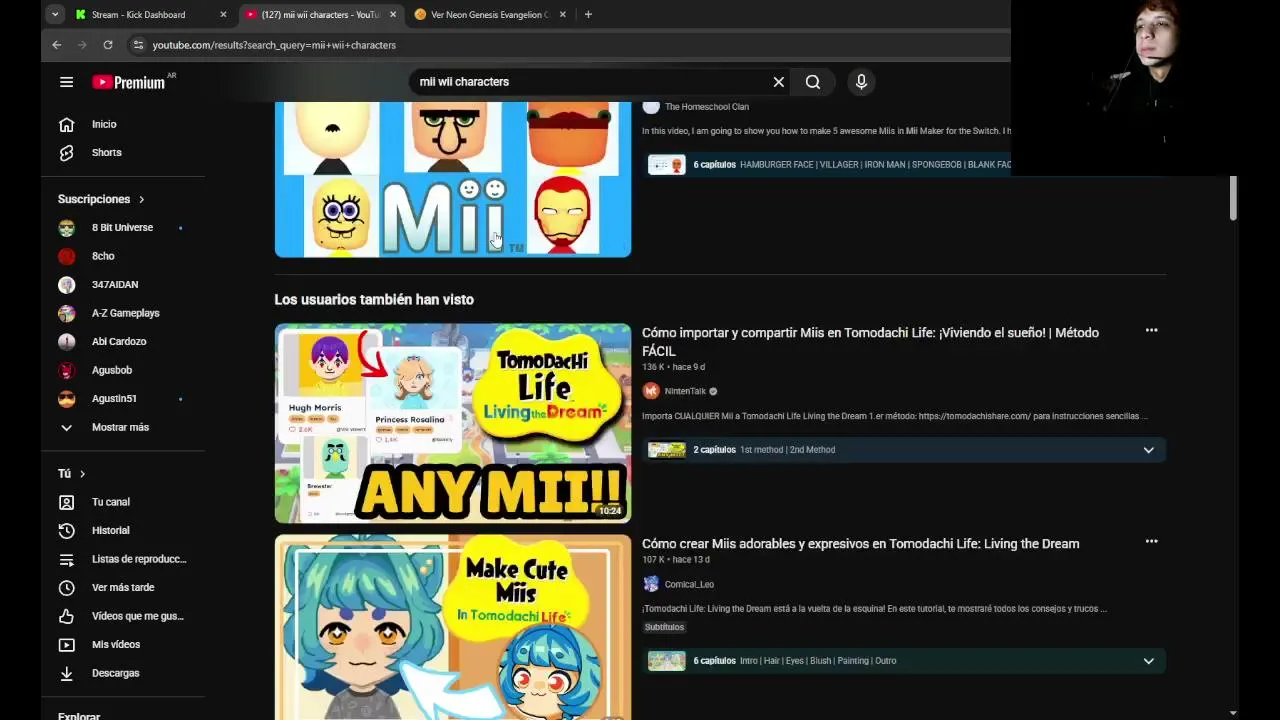Open the browser tab search dropdown arrow
Screen dimensions: 1280x720
(x=55, y=15)
